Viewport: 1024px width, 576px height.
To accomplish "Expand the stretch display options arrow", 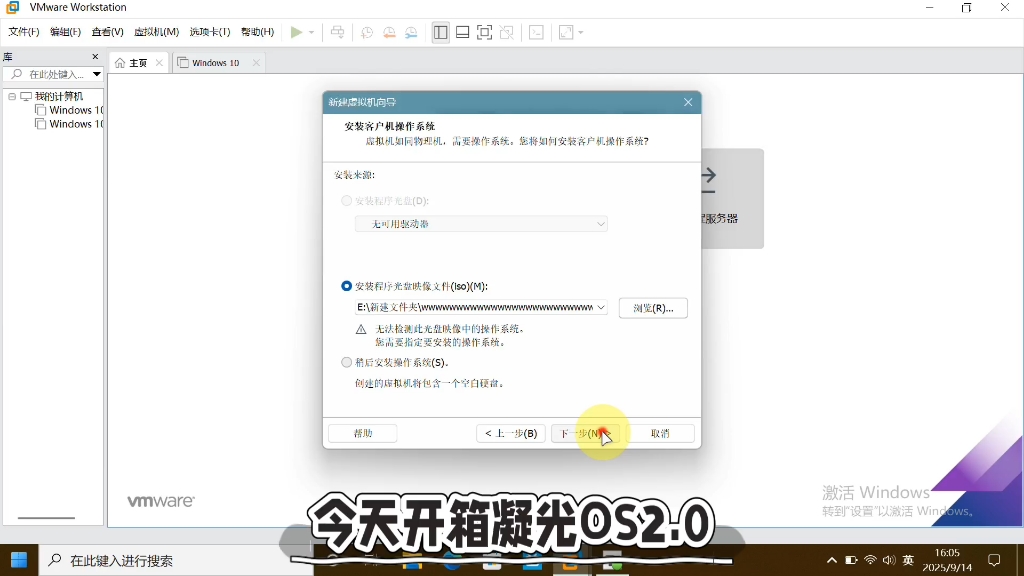I will coord(581,32).
